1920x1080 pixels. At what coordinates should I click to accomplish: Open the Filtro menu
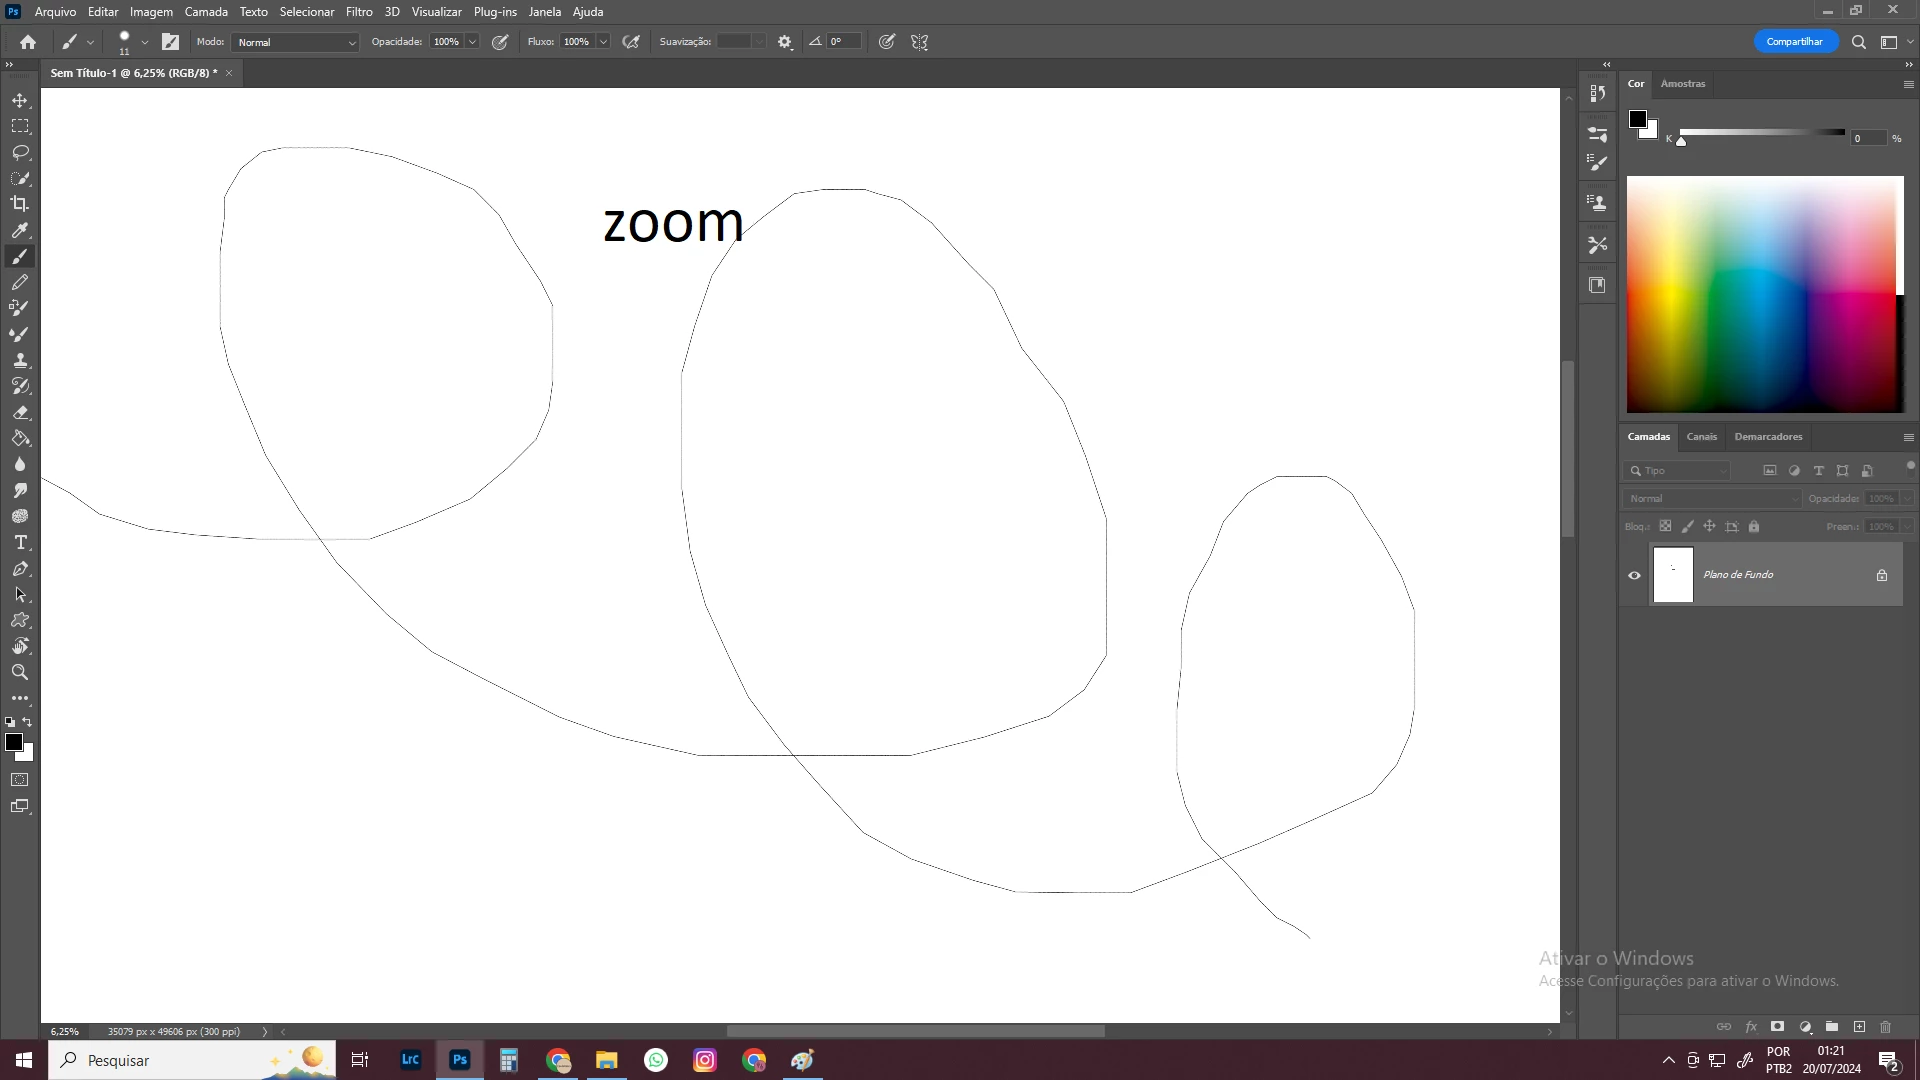[x=359, y=12]
